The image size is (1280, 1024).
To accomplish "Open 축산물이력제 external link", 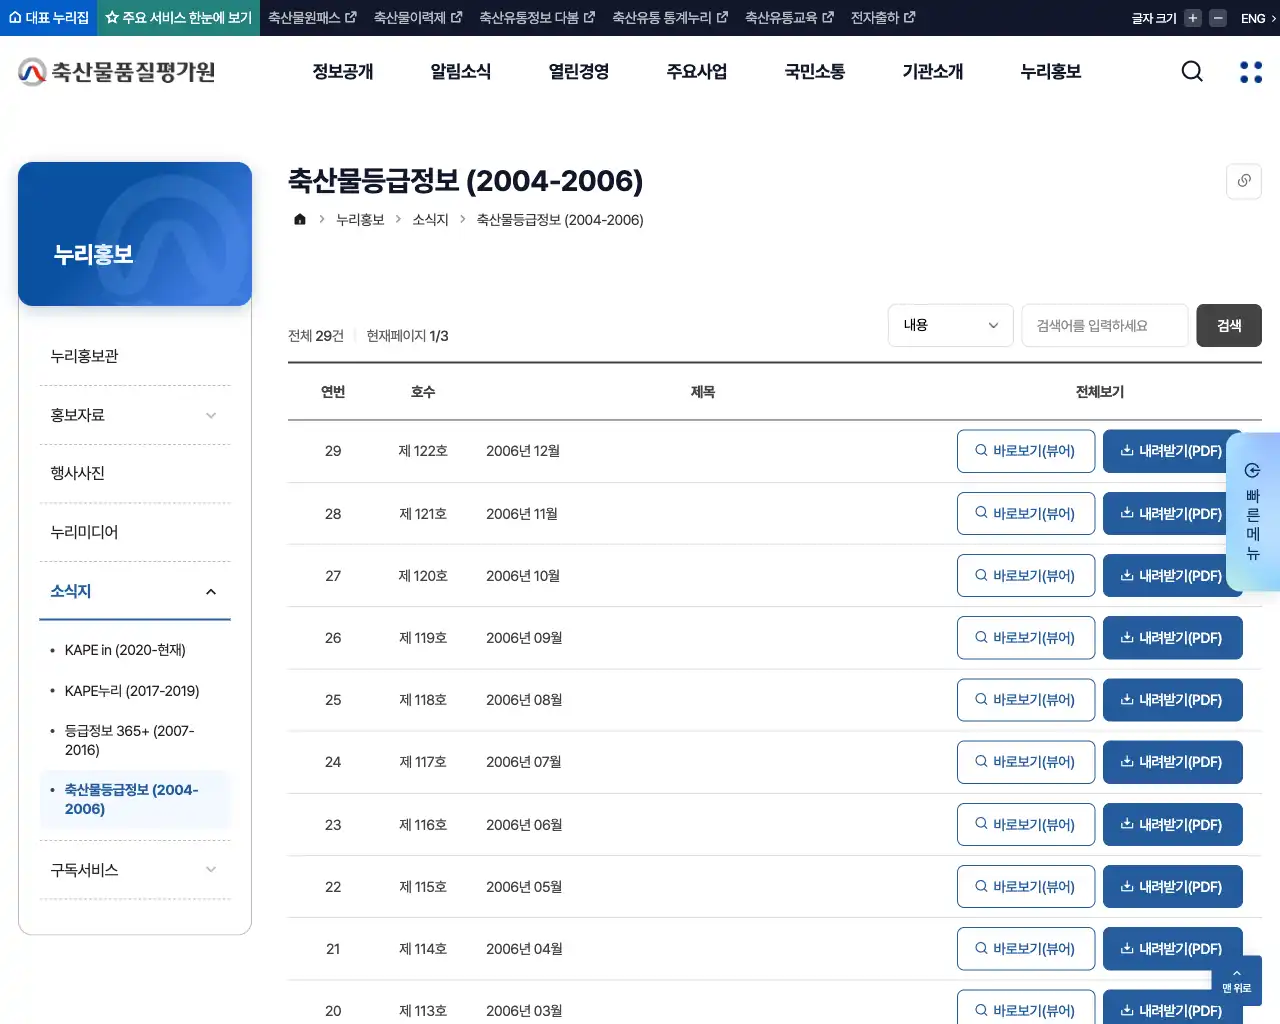I will pos(418,18).
